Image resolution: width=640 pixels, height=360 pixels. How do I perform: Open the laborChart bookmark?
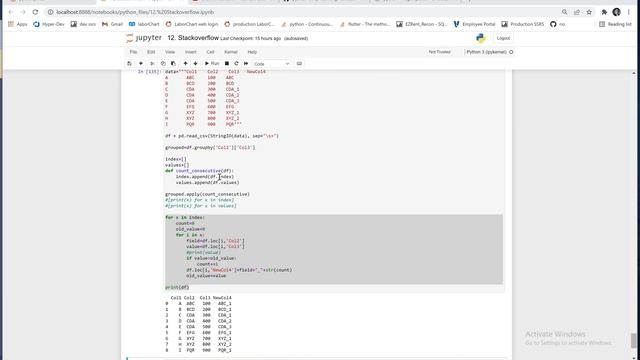click(144, 24)
